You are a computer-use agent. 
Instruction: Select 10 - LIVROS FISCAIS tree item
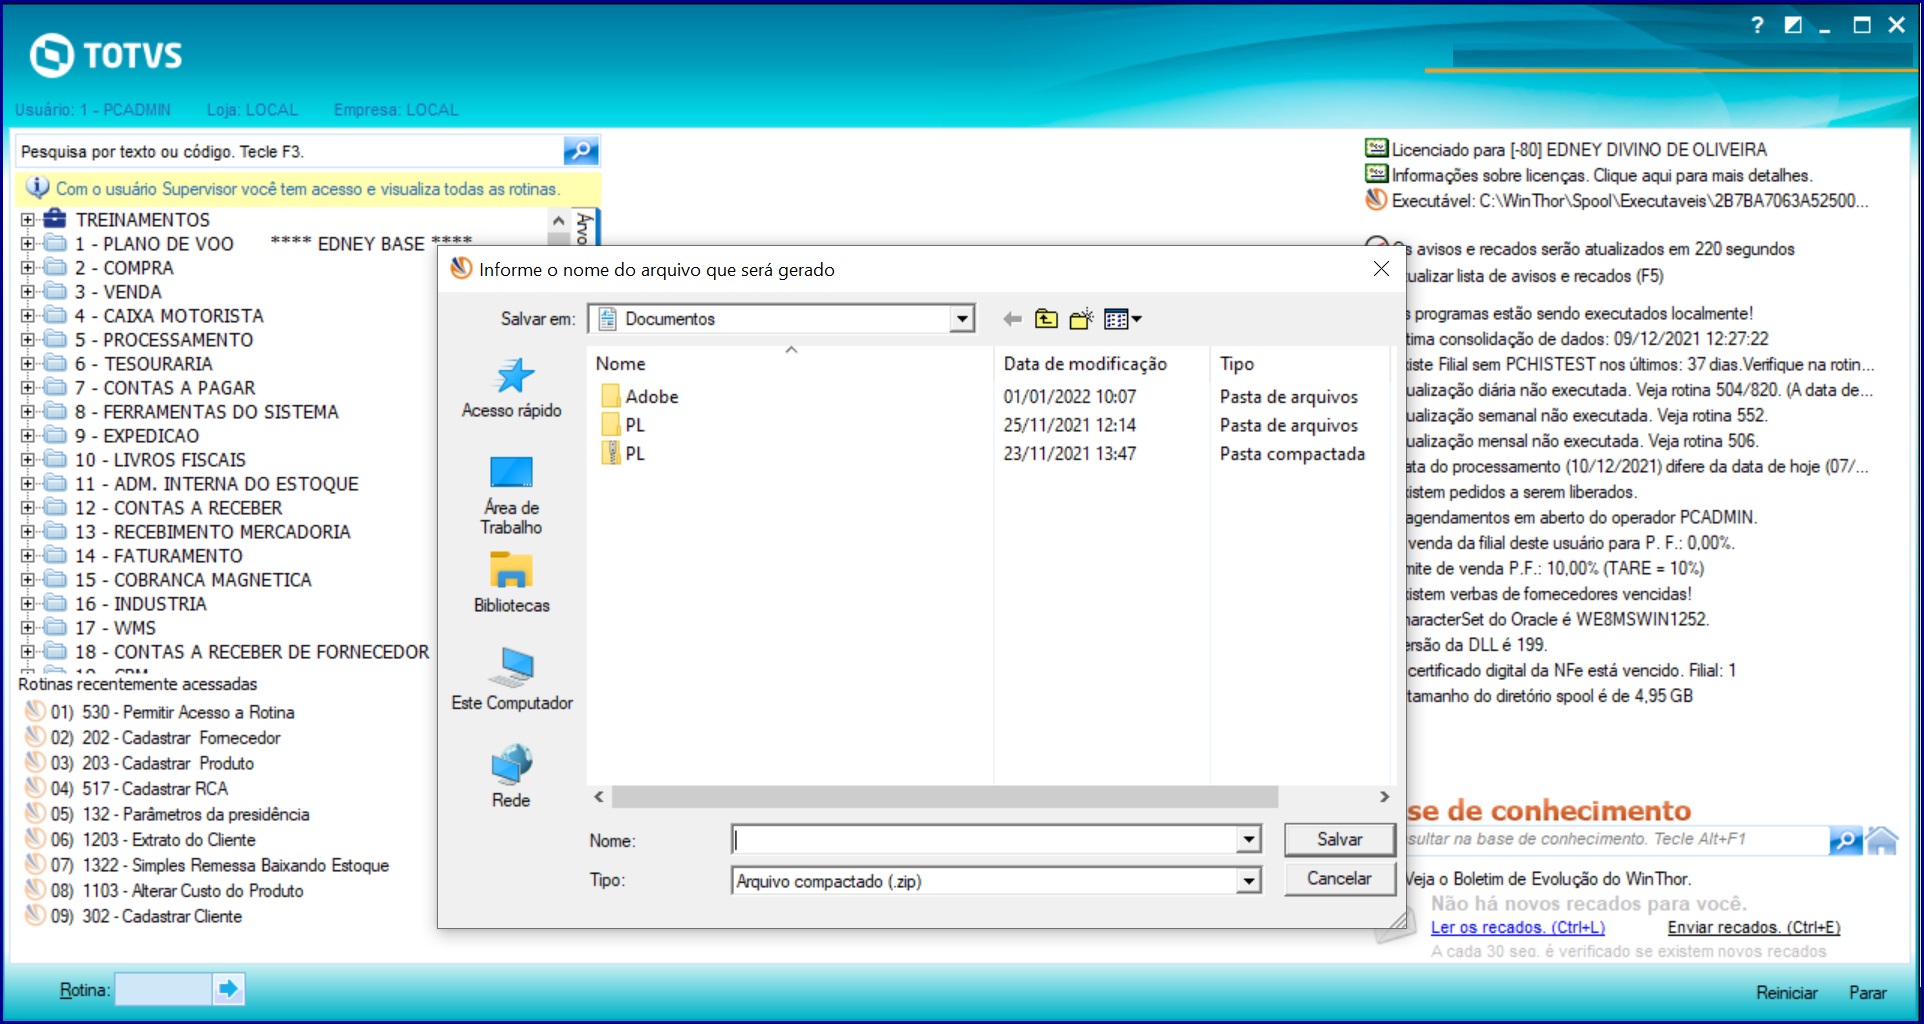tap(160, 460)
